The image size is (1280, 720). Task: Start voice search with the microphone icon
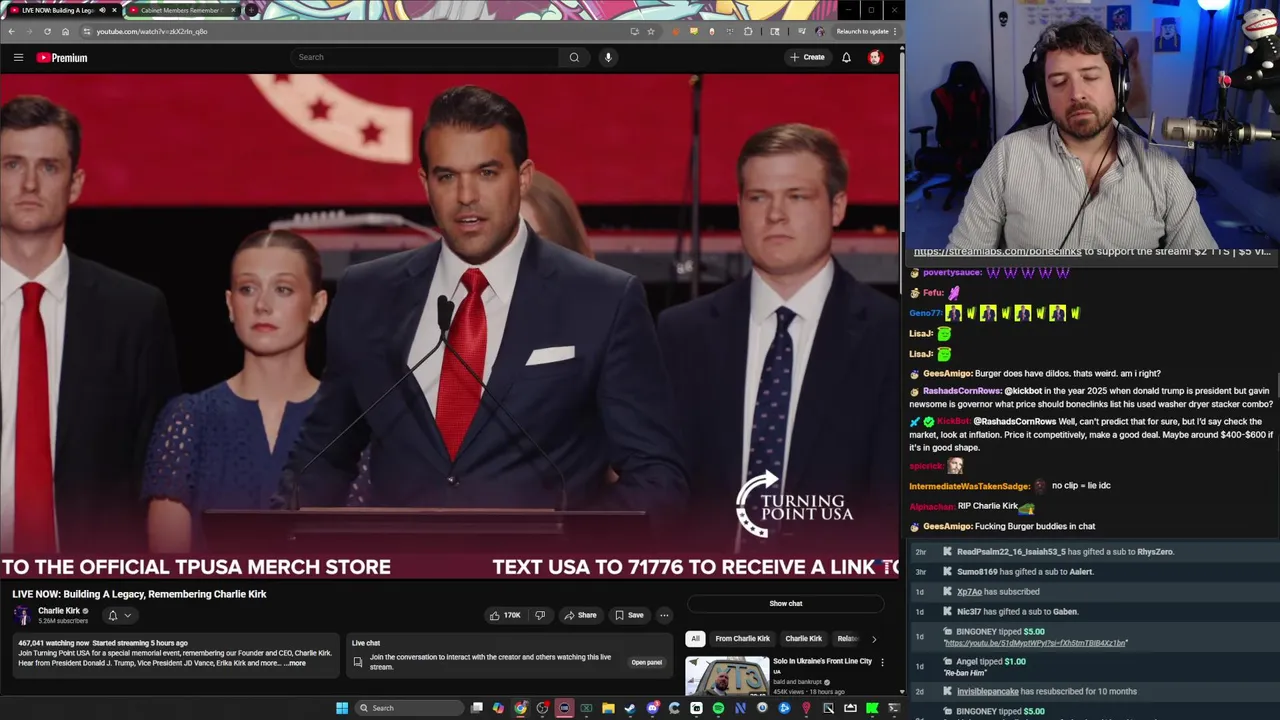[608, 57]
